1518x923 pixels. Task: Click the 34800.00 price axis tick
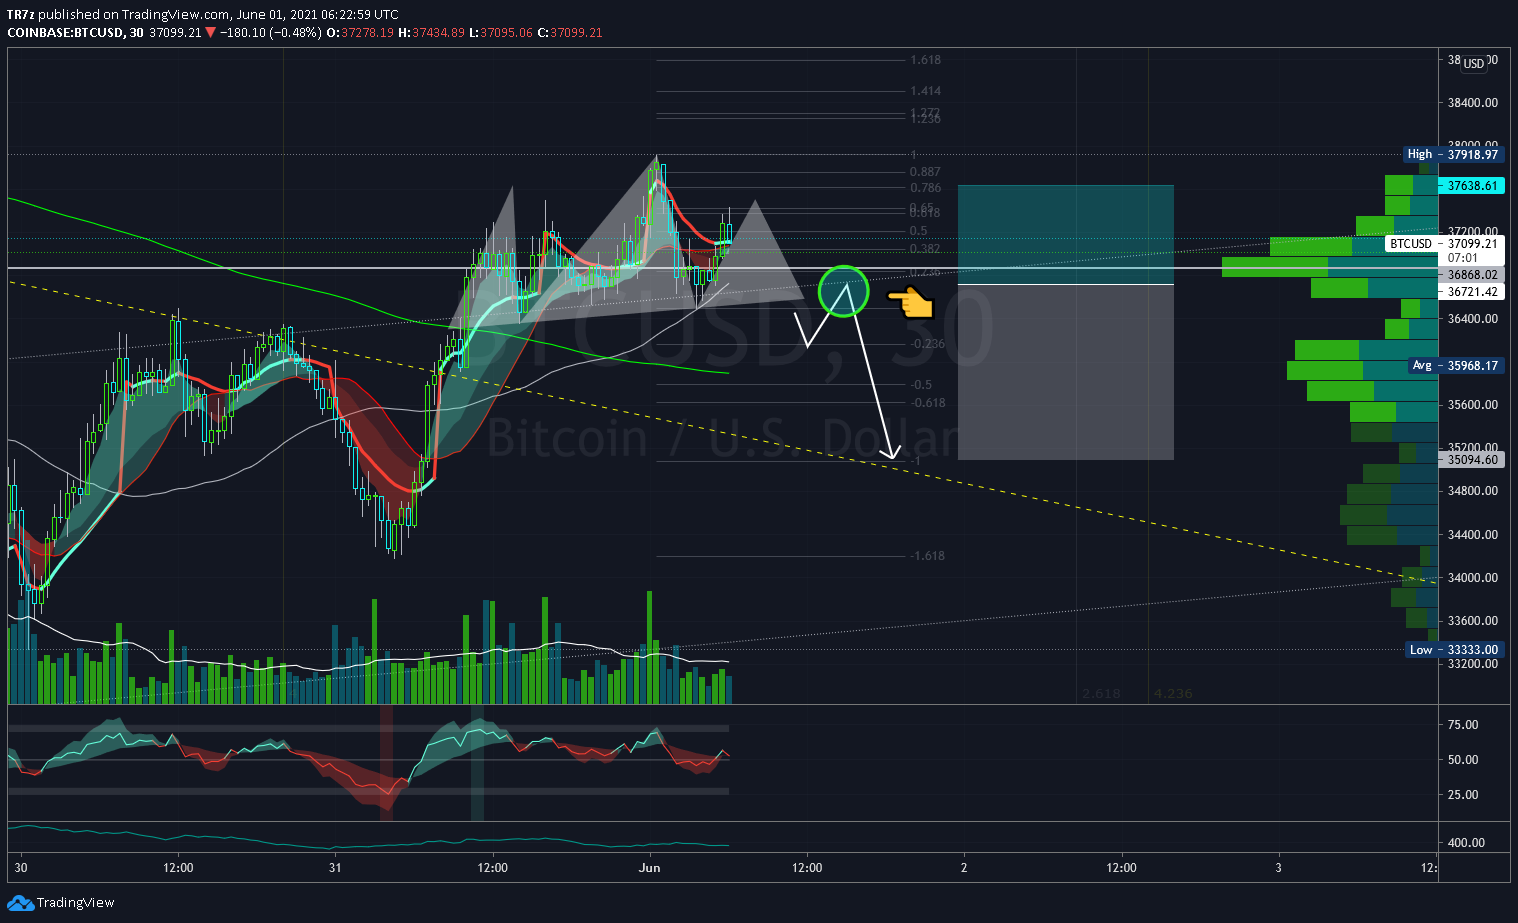tap(1472, 491)
